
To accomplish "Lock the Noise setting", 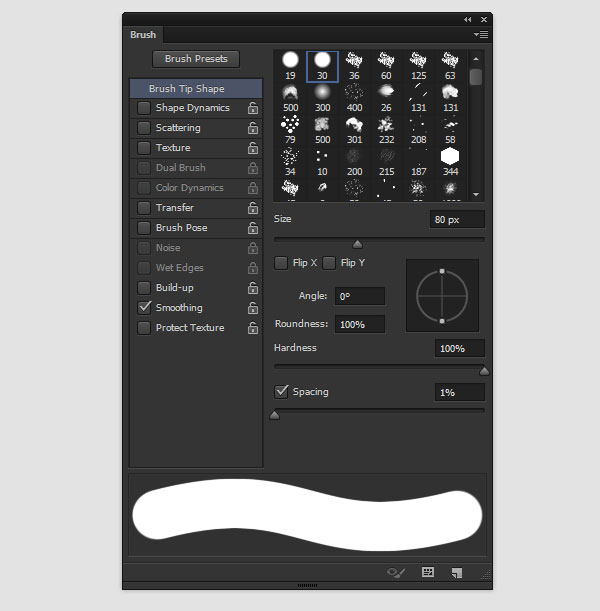I will (253, 248).
